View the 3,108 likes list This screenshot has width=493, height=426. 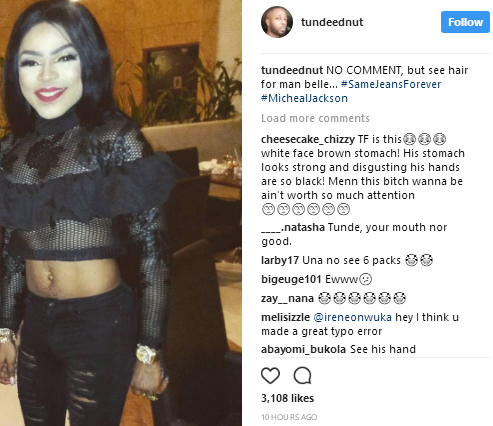coord(287,398)
